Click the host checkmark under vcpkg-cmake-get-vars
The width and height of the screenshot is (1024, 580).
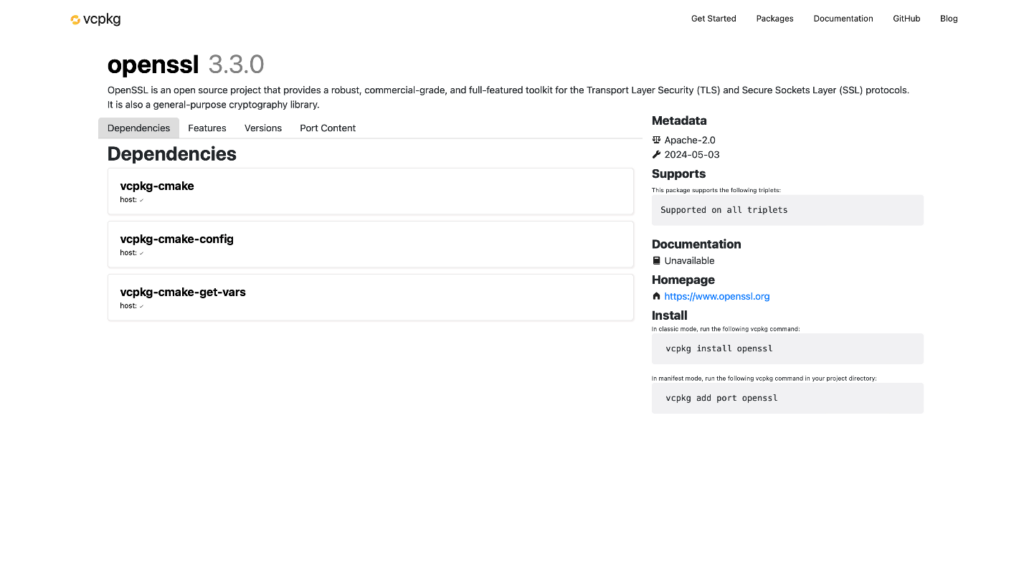pyautogui.click(x=142, y=306)
